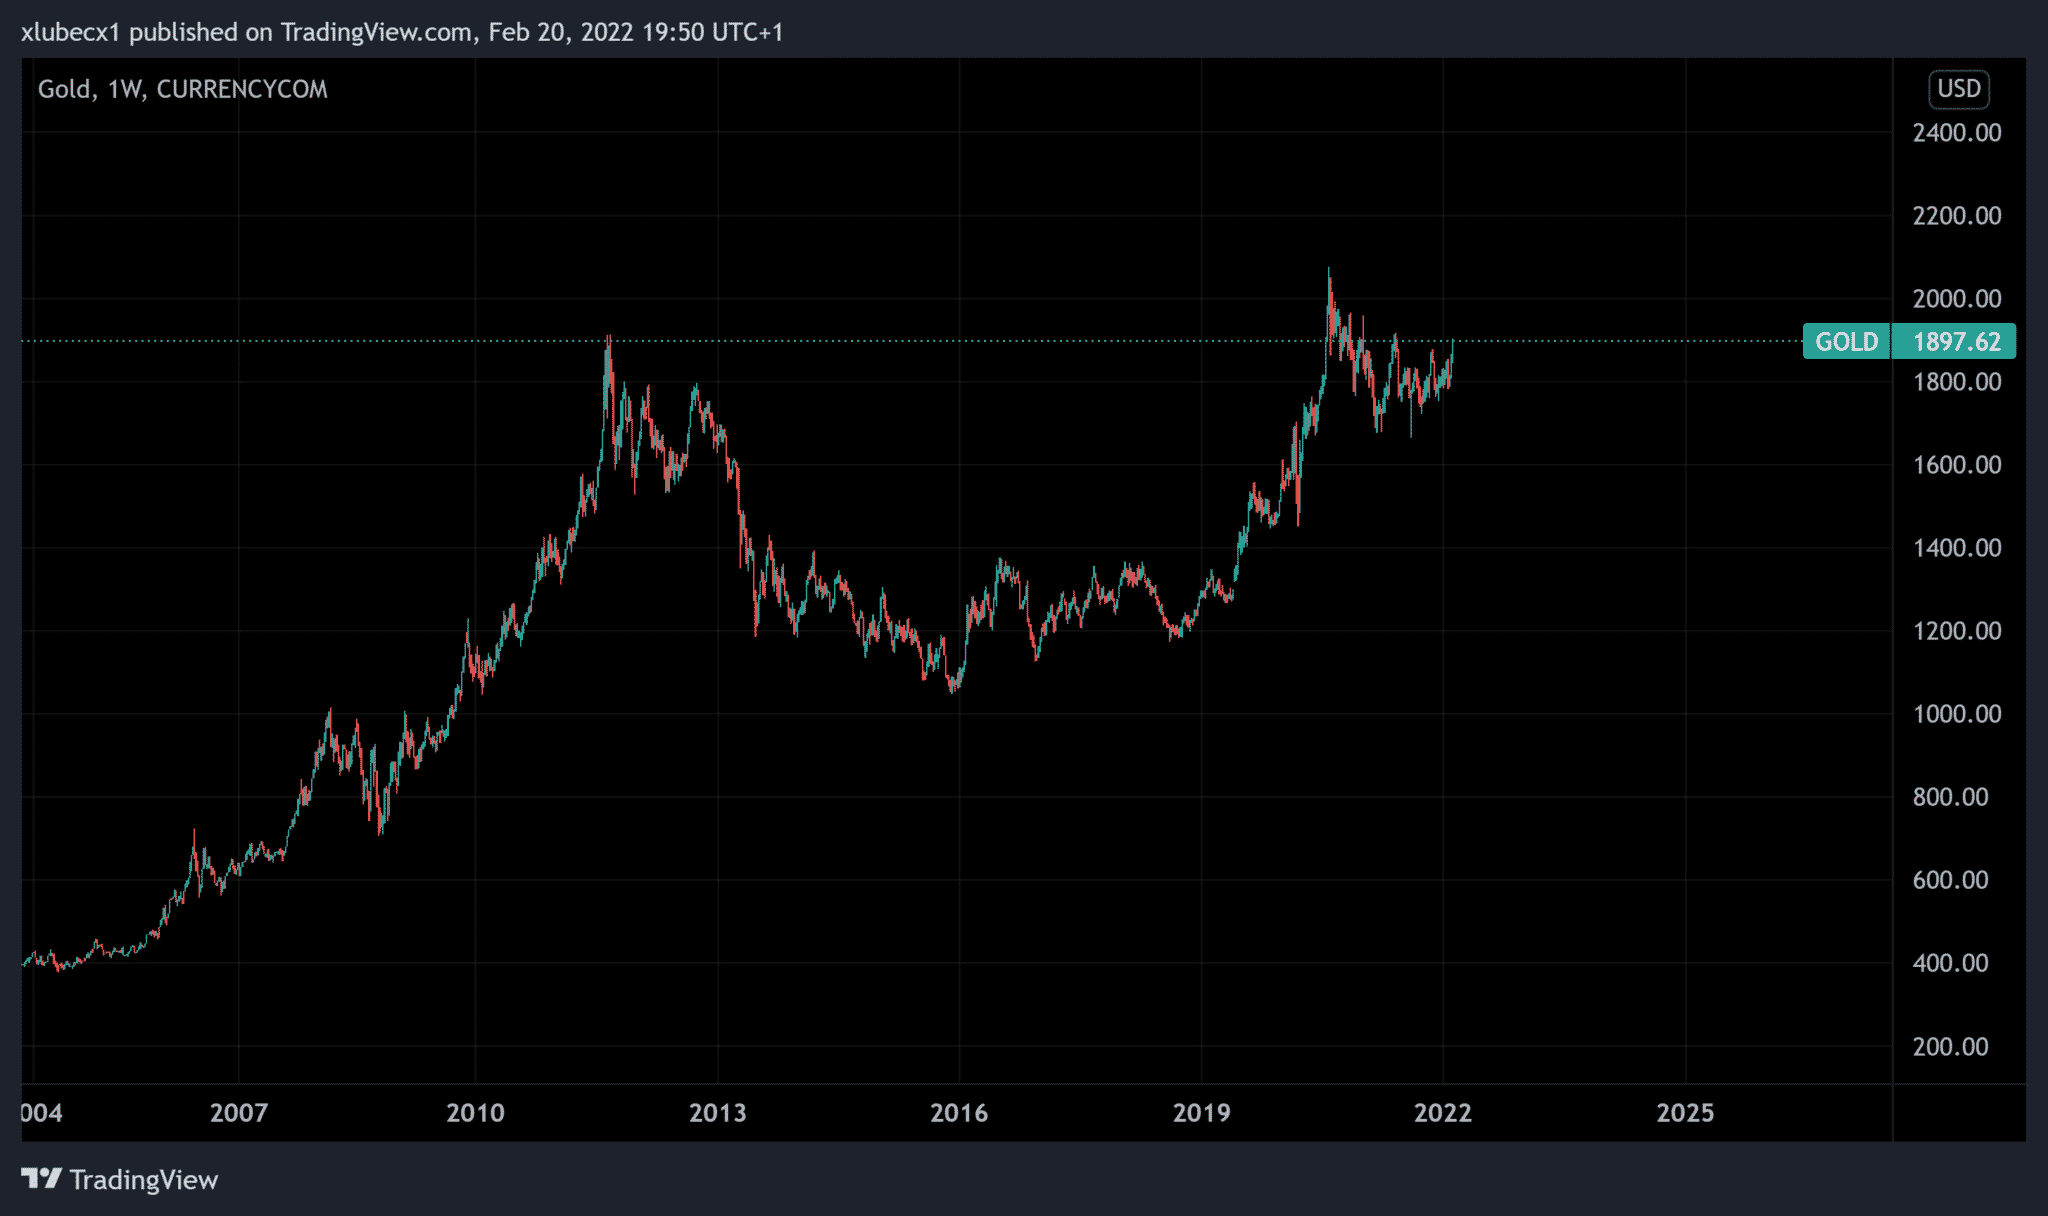Click the 2022 time axis label
The width and height of the screenshot is (2048, 1216).
(1443, 1113)
